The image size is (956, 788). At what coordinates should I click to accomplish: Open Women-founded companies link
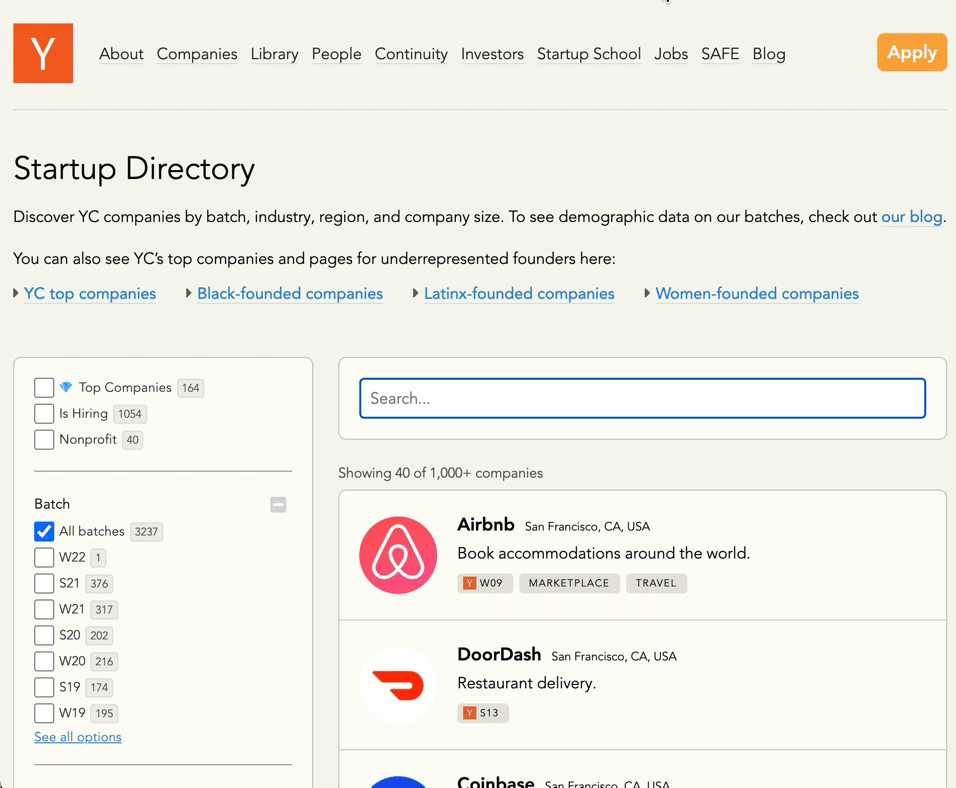757,293
